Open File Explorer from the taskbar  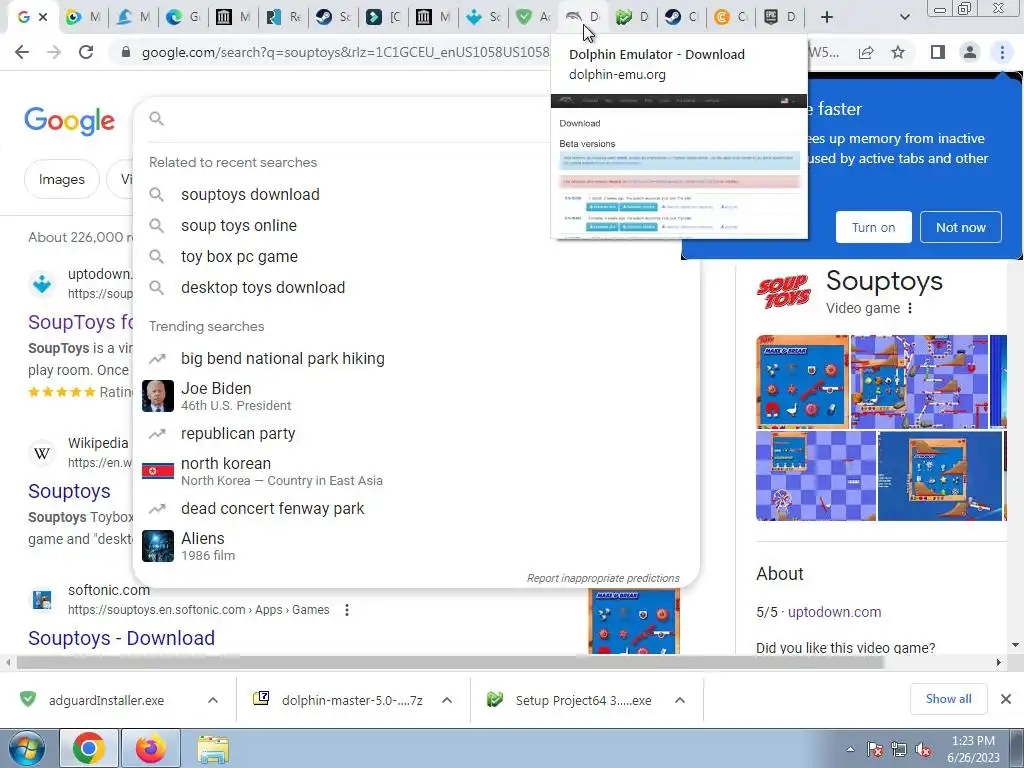(x=213, y=748)
